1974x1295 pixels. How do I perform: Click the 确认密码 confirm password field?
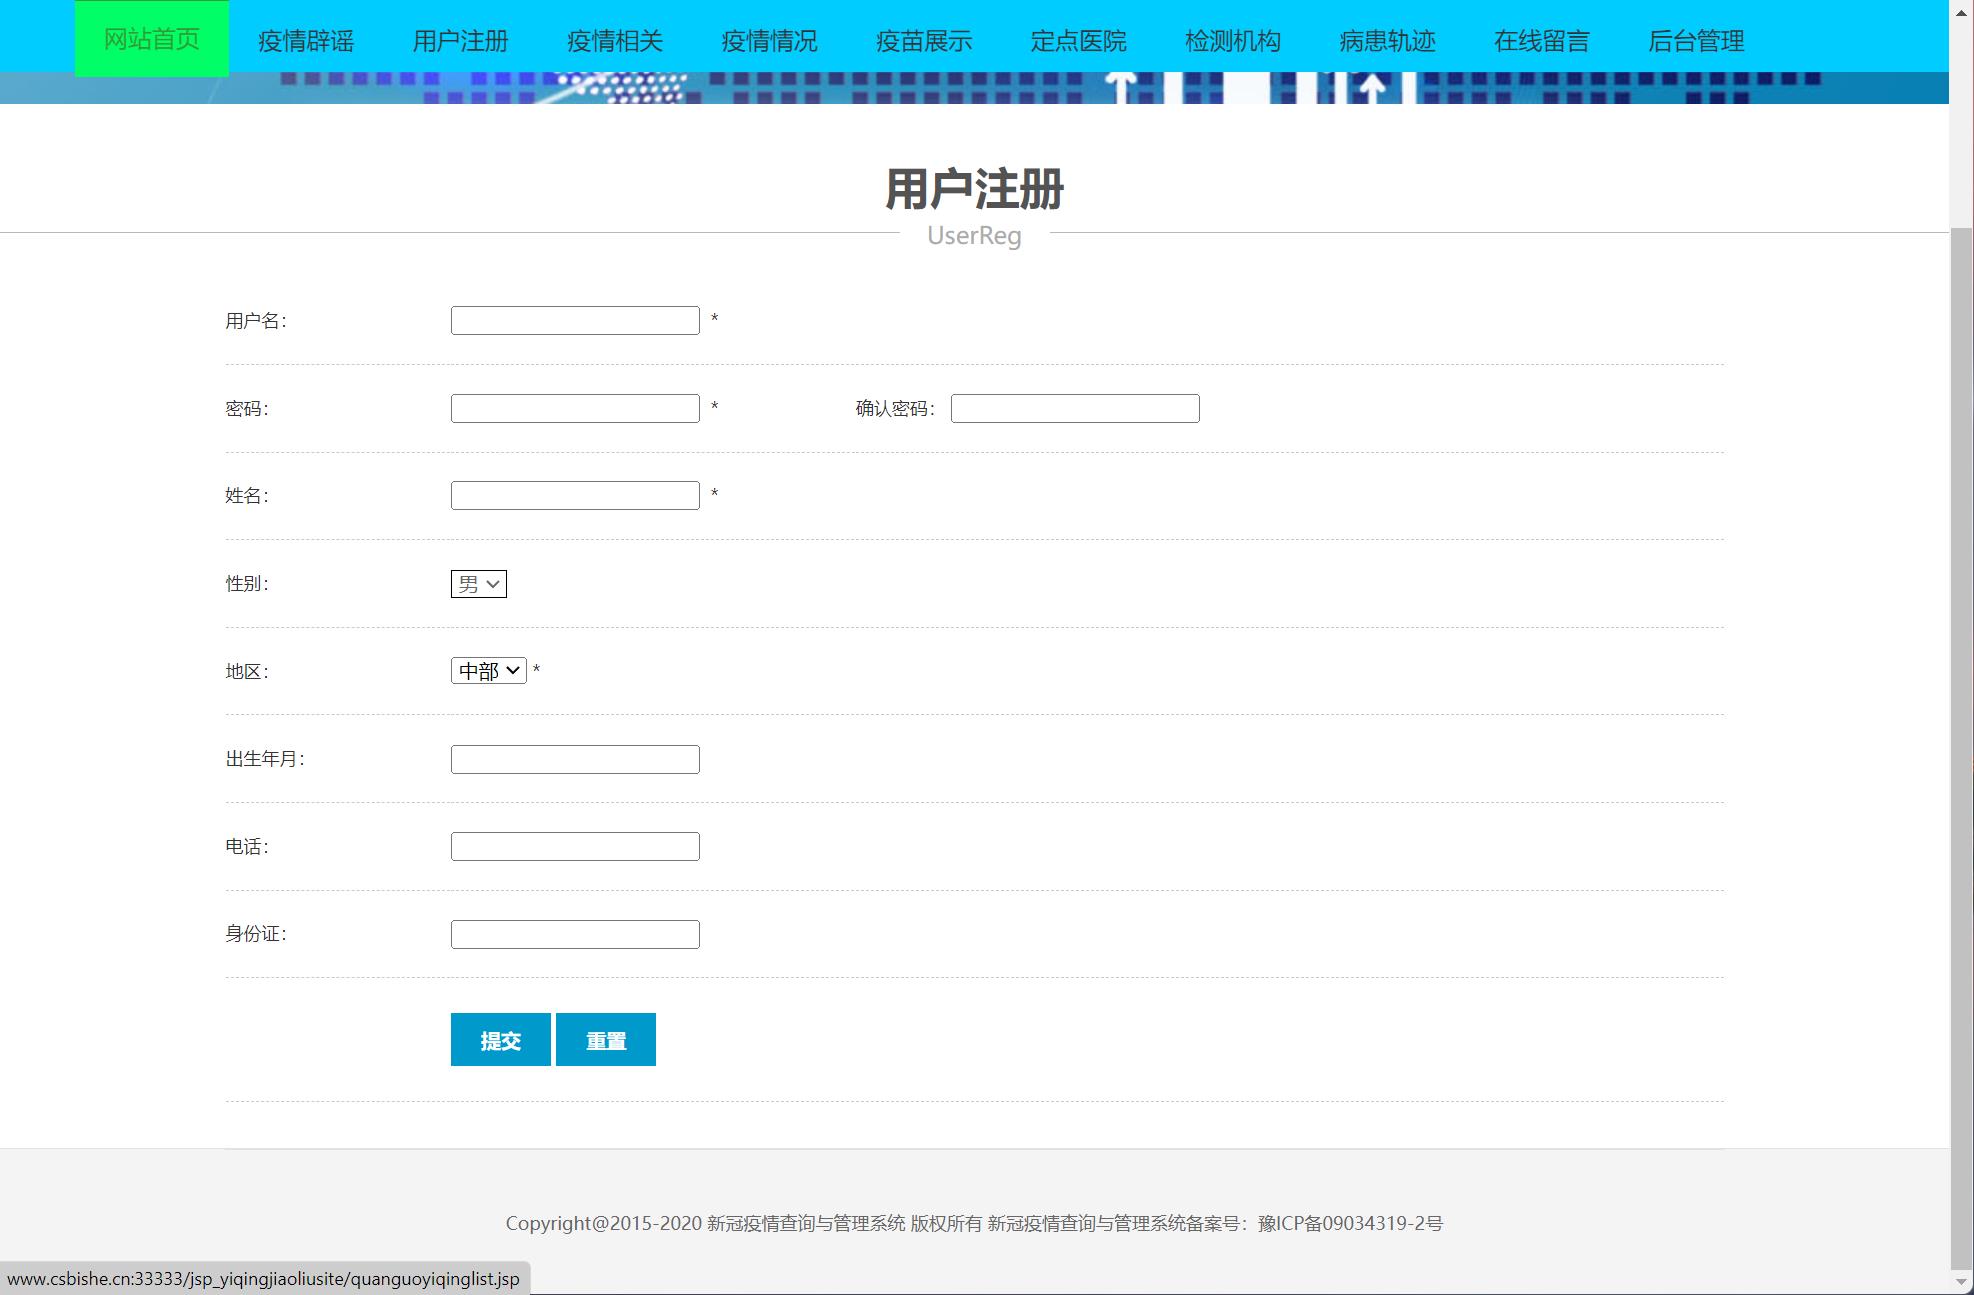1073,408
